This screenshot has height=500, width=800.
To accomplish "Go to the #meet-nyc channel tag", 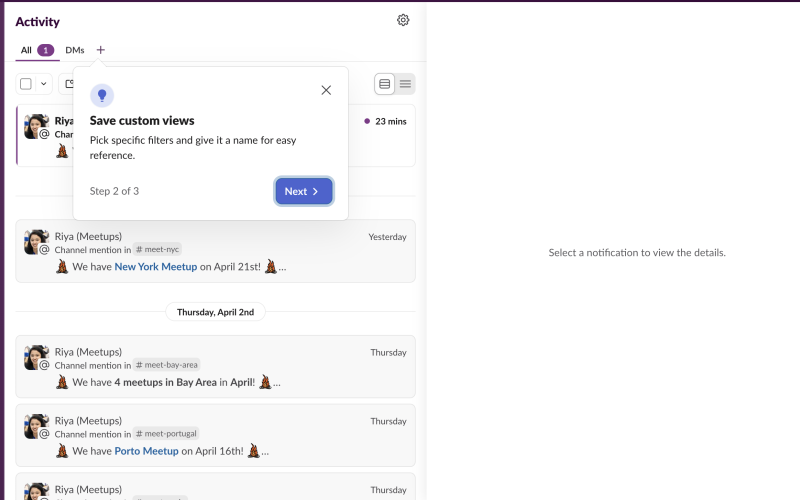I will 157,250.
